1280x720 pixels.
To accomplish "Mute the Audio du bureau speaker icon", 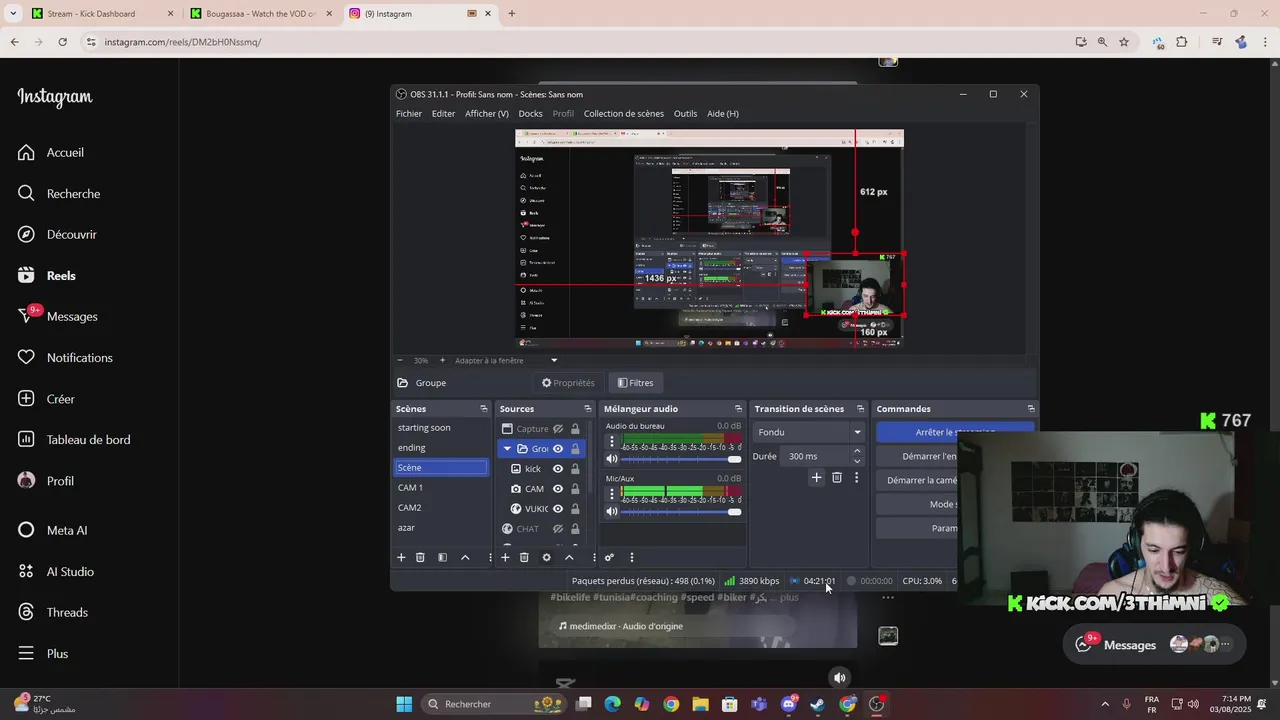I will (x=612, y=459).
